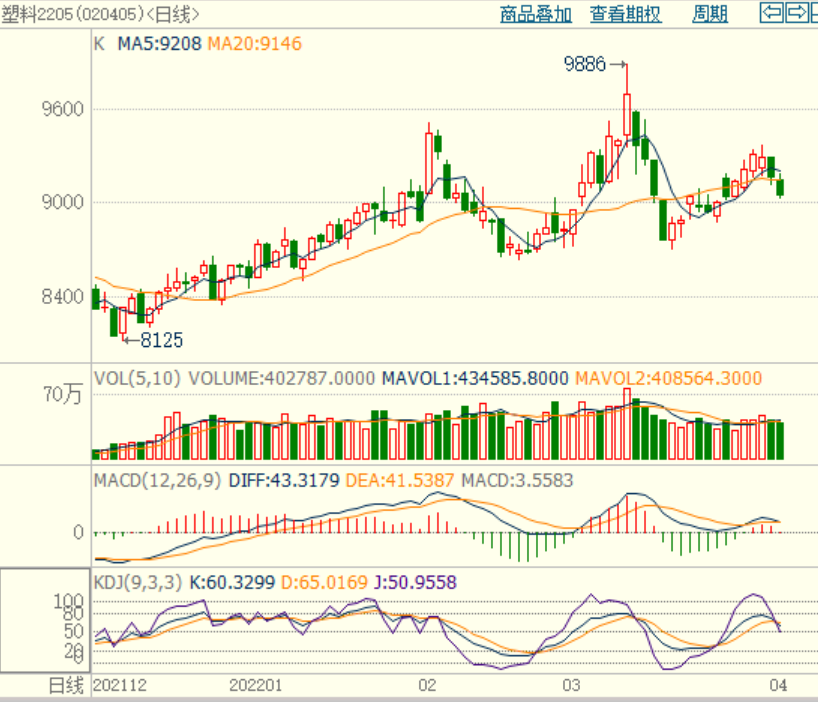This screenshot has height=702, width=818.
Task: Click the 9886 high price marker
Action: 585,65
